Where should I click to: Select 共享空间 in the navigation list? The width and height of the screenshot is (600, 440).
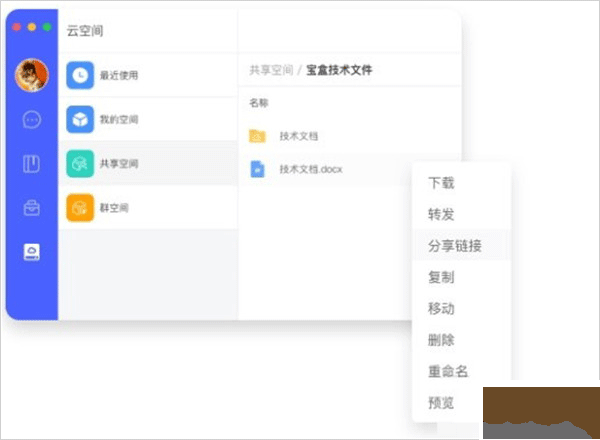[x=118, y=164]
